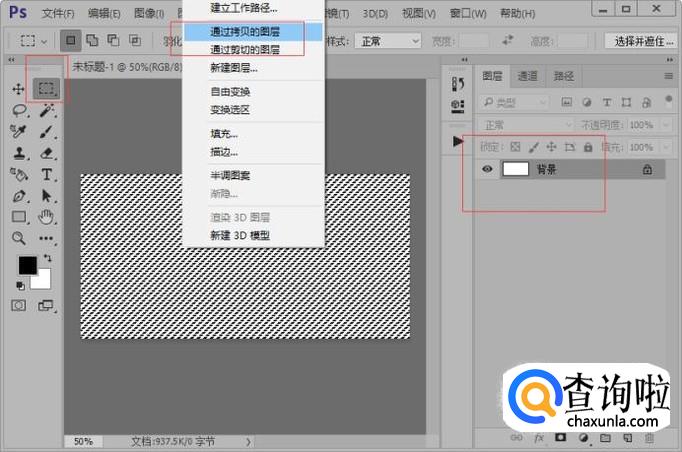The width and height of the screenshot is (682, 452).
Task: Select the Brush tool
Action: point(47,131)
